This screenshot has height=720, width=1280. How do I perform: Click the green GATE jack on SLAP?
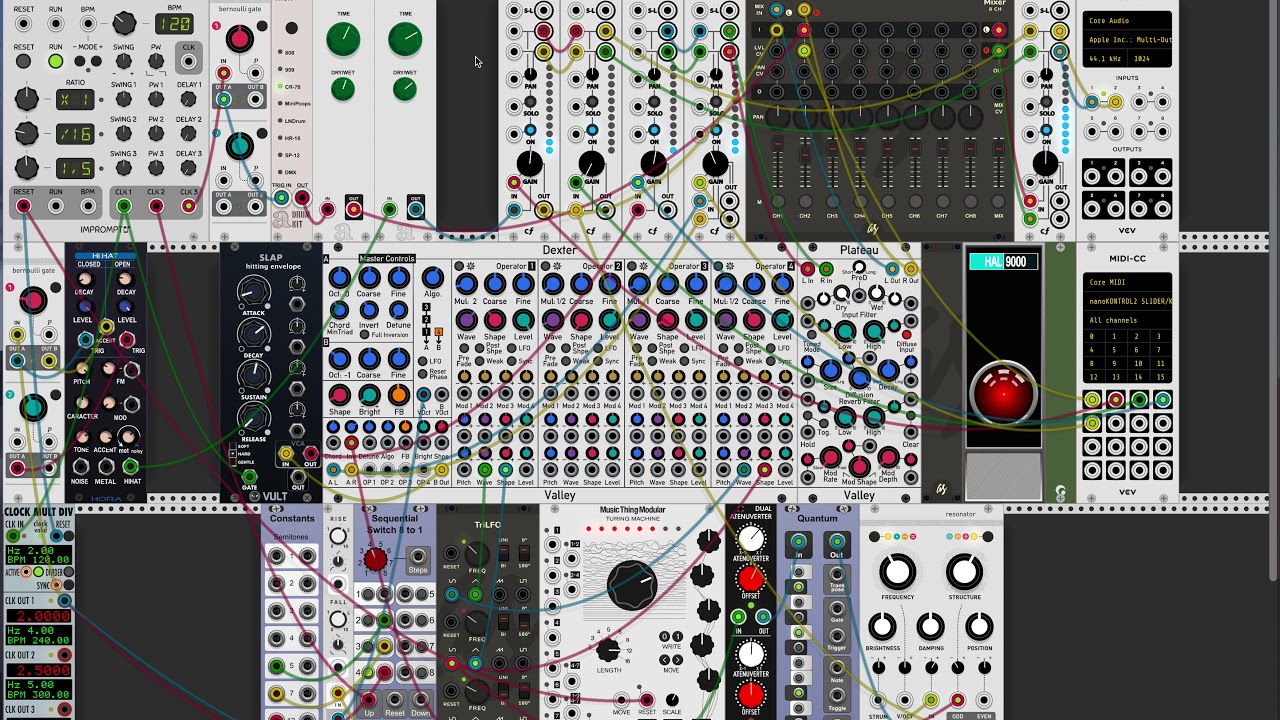[249, 478]
